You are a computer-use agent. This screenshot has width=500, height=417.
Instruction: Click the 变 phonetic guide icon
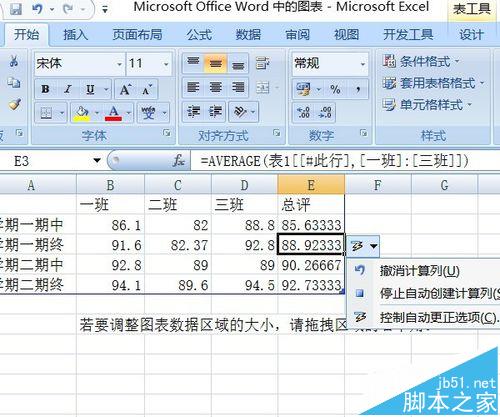pyautogui.click(x=149, y=113)
